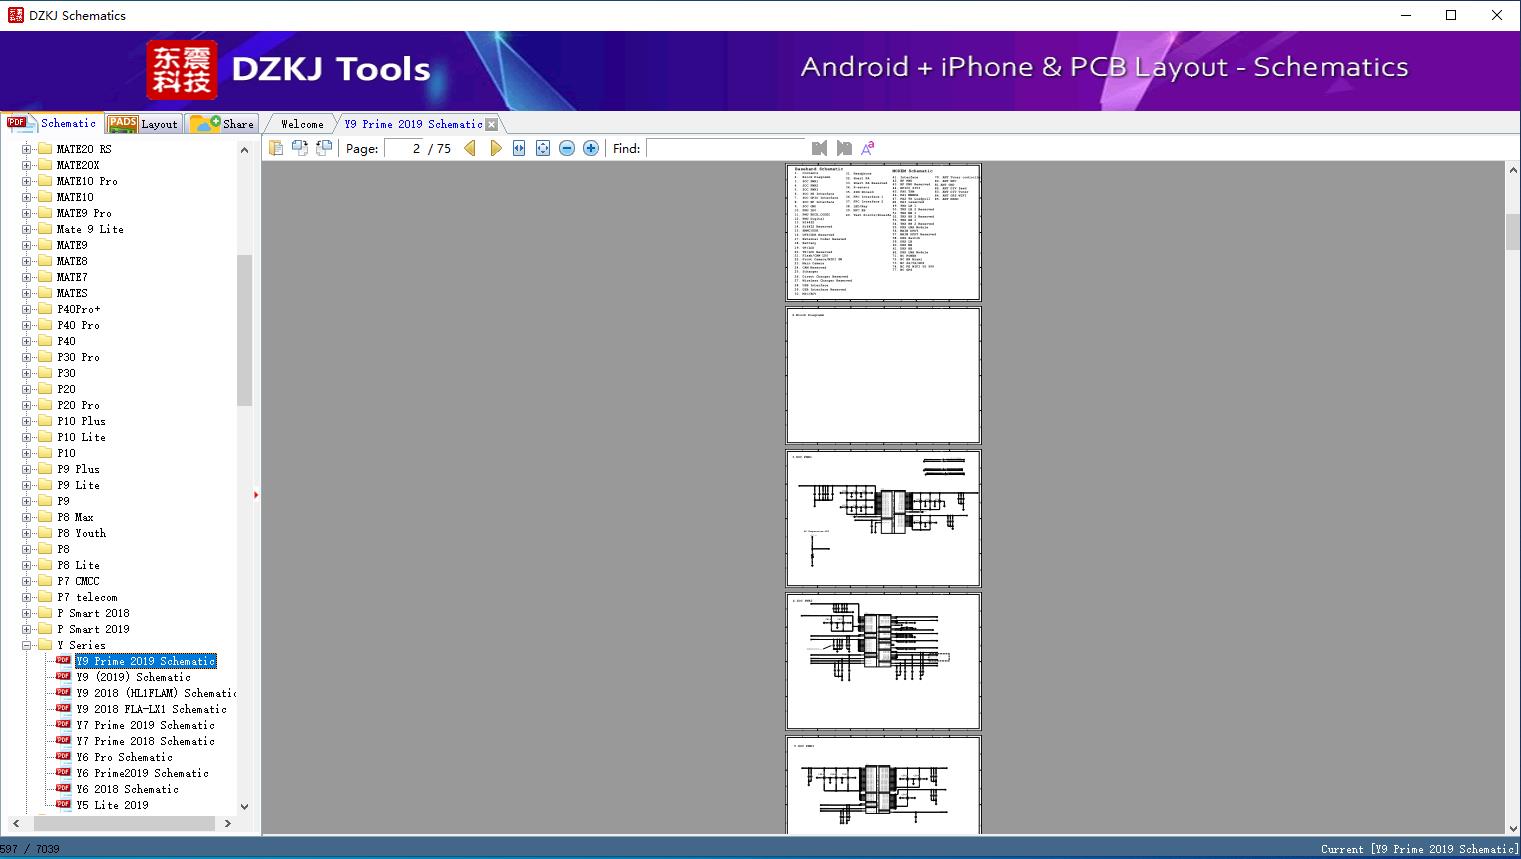
Task: Click the Find search box
Action: 725,148
